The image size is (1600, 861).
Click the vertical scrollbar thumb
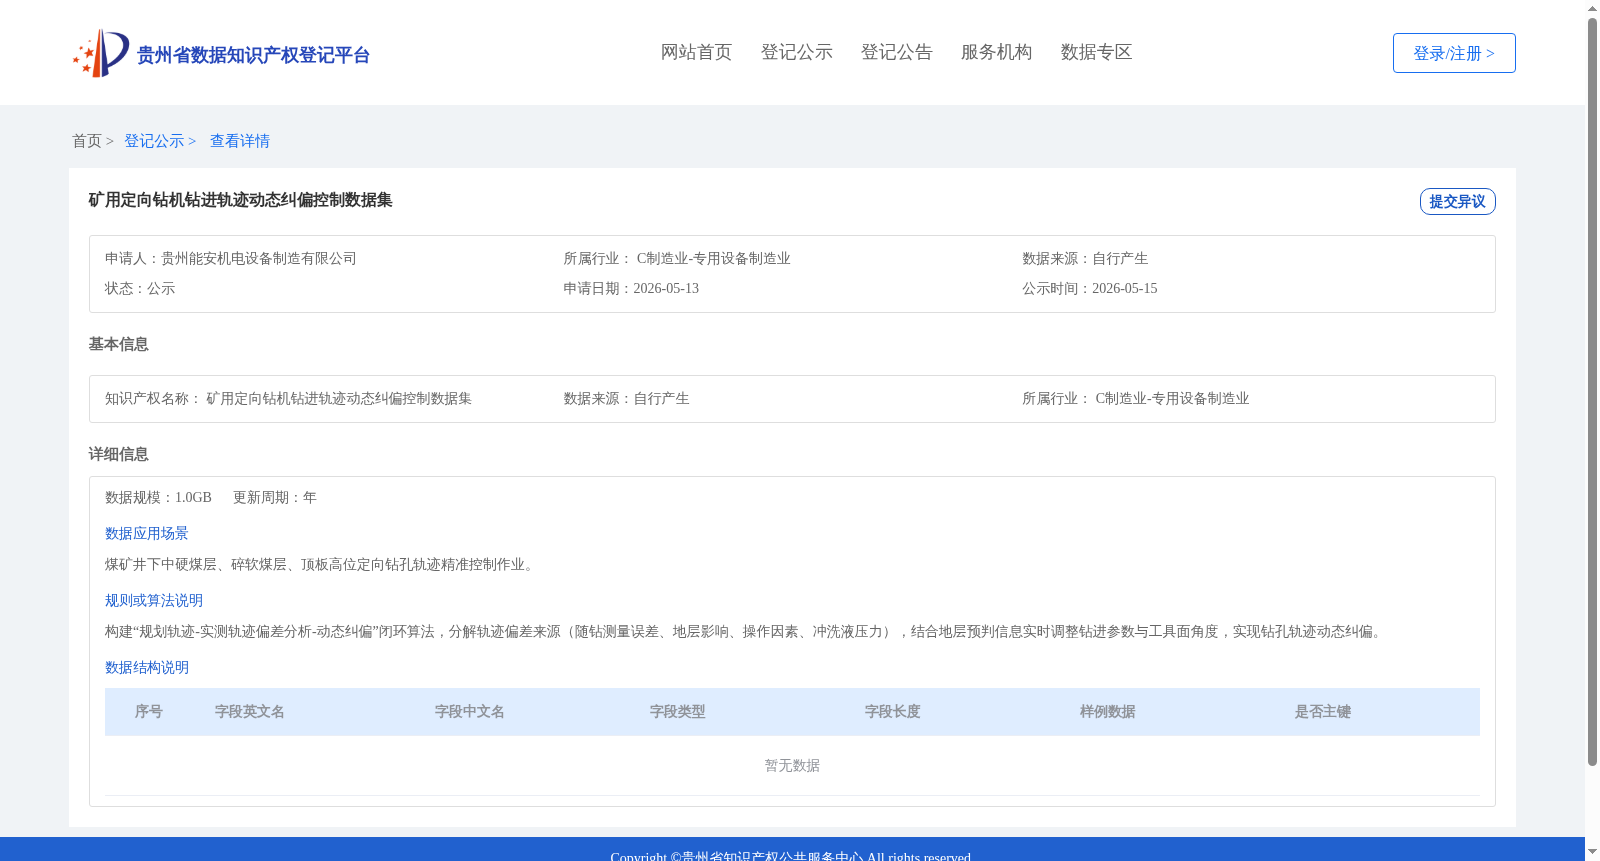[1592, 392]
